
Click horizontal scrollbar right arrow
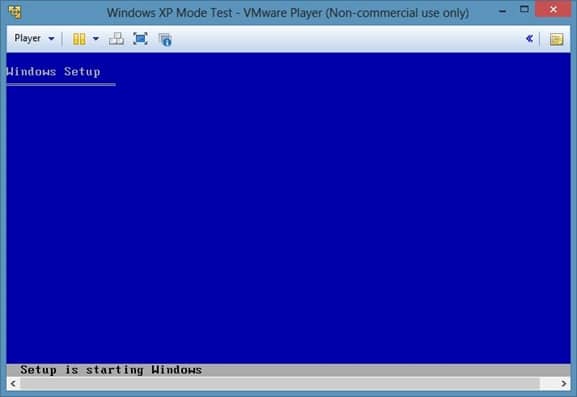pos(564,383)
